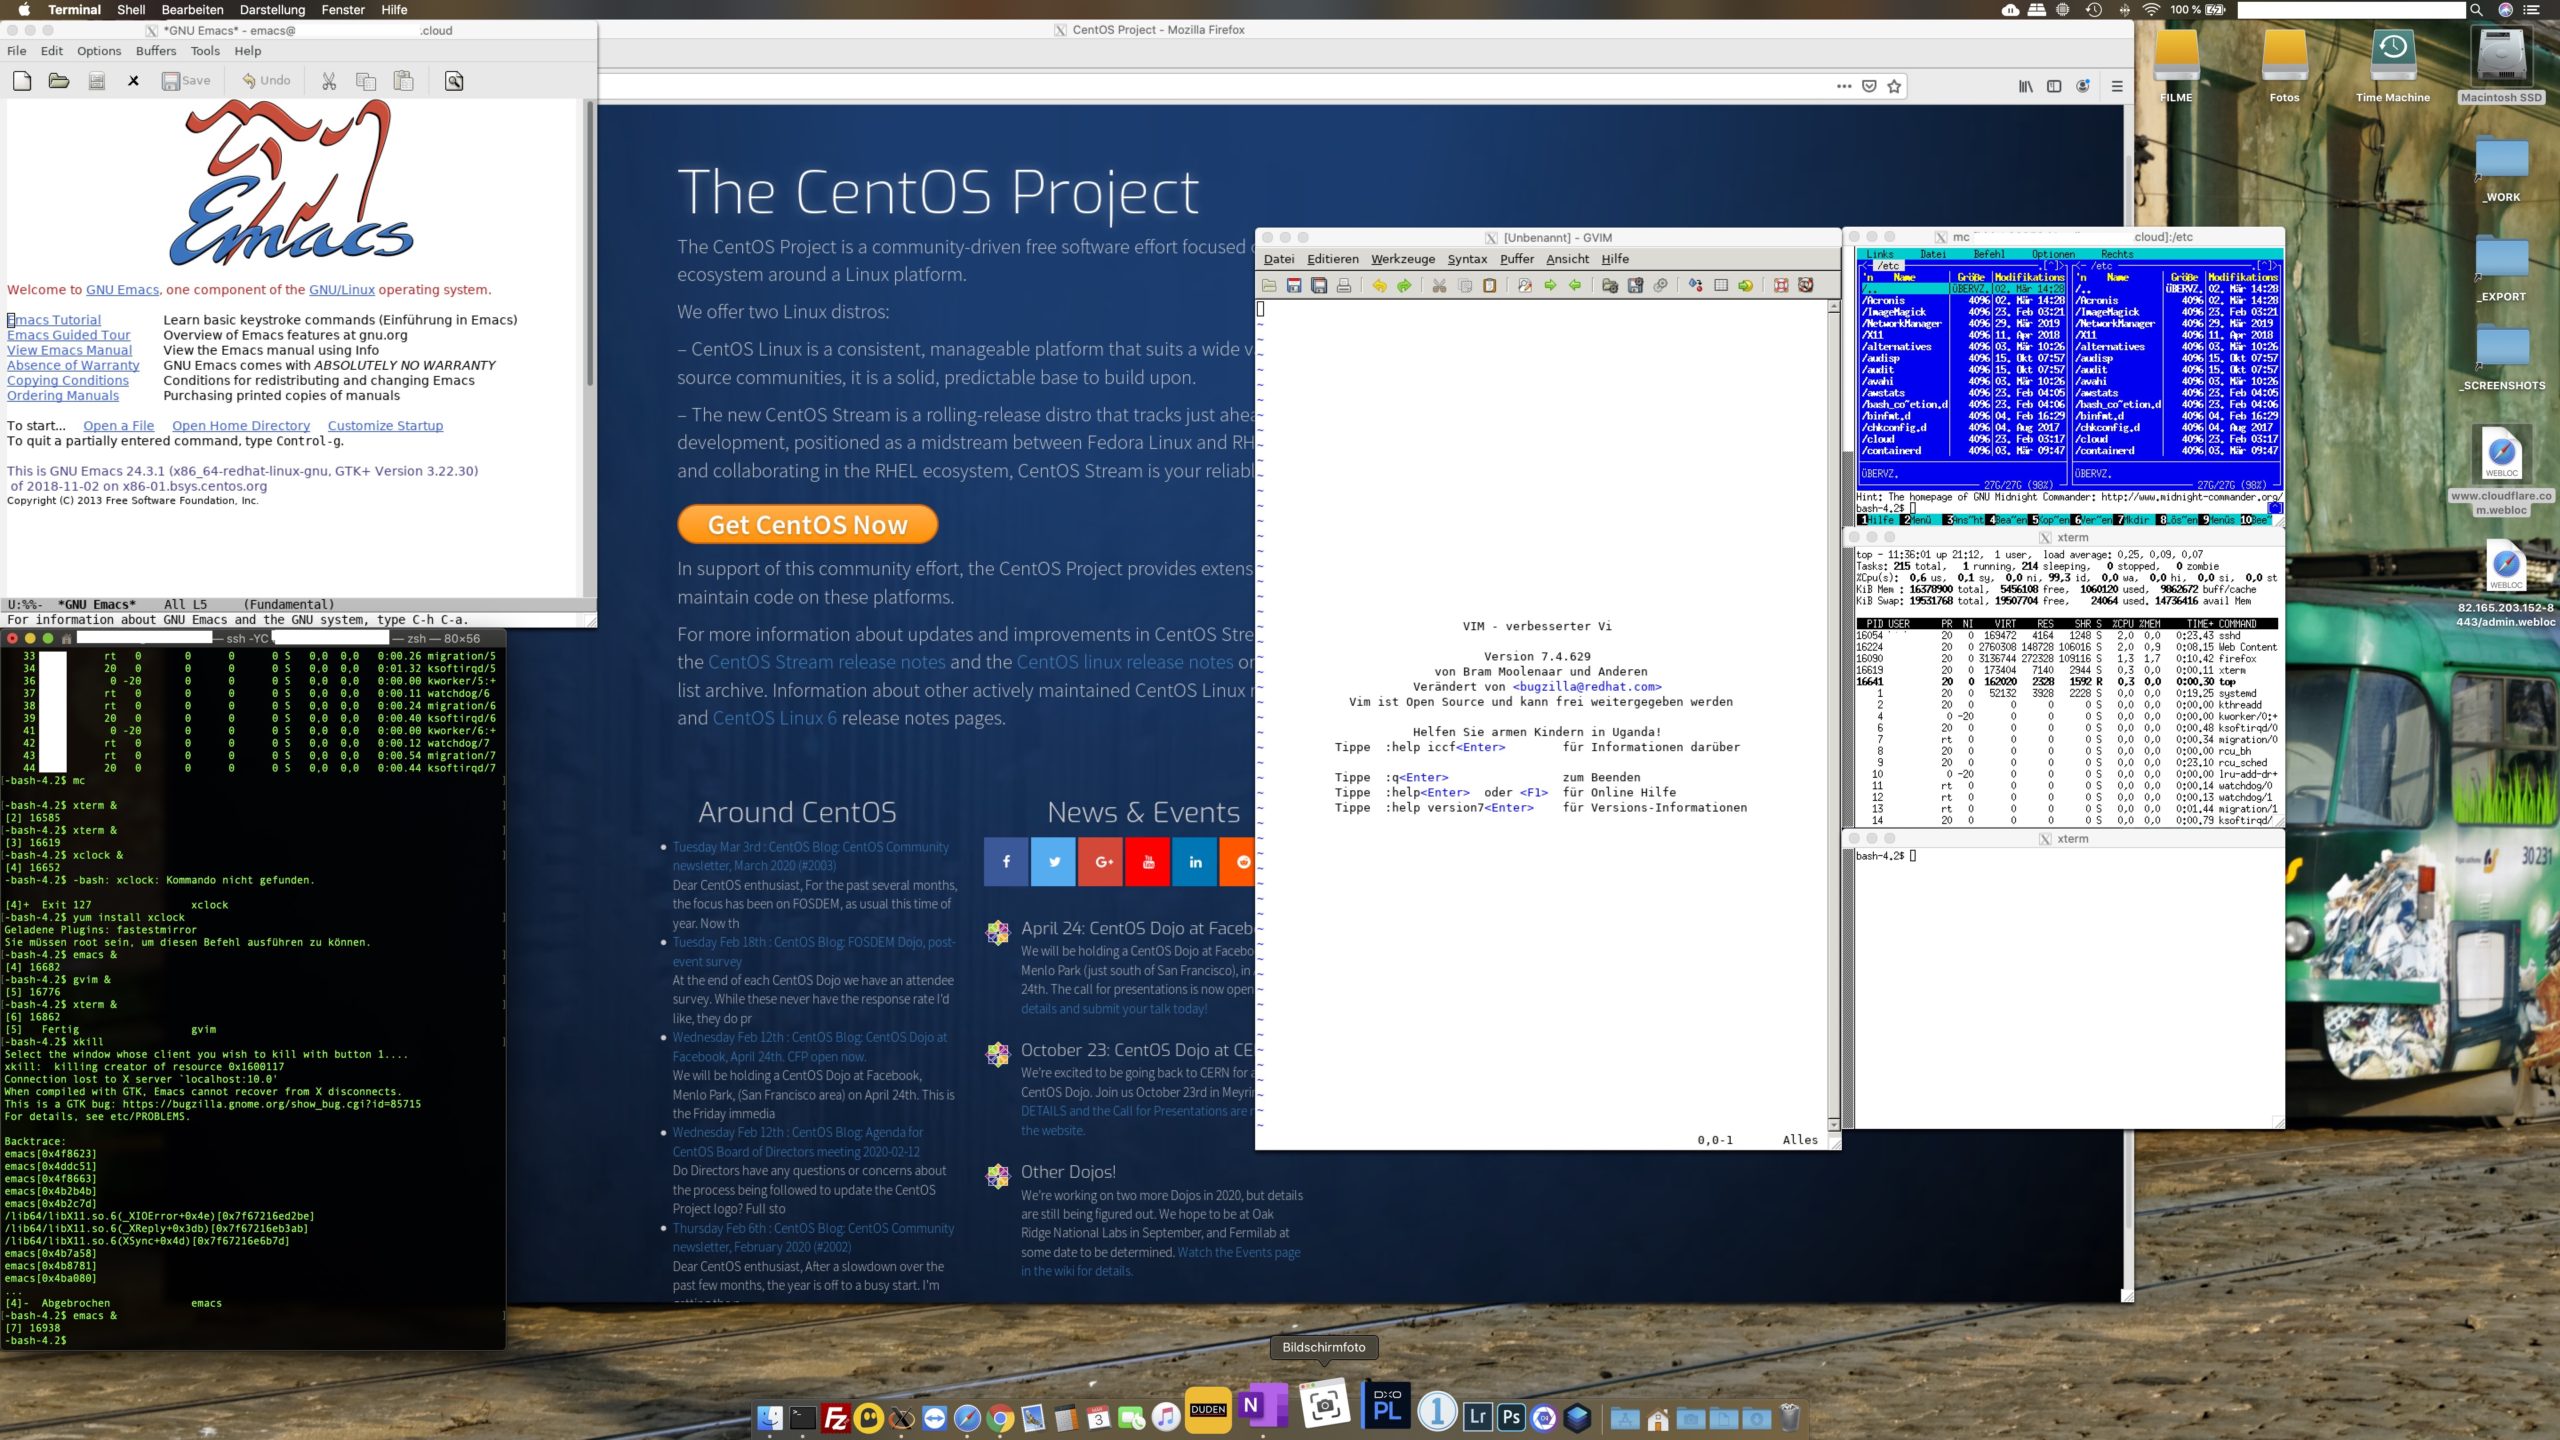Open the Options menu in Emacs
Image resolution: width=2560 pixels, height=1440 pixels.
coord(99,51)
